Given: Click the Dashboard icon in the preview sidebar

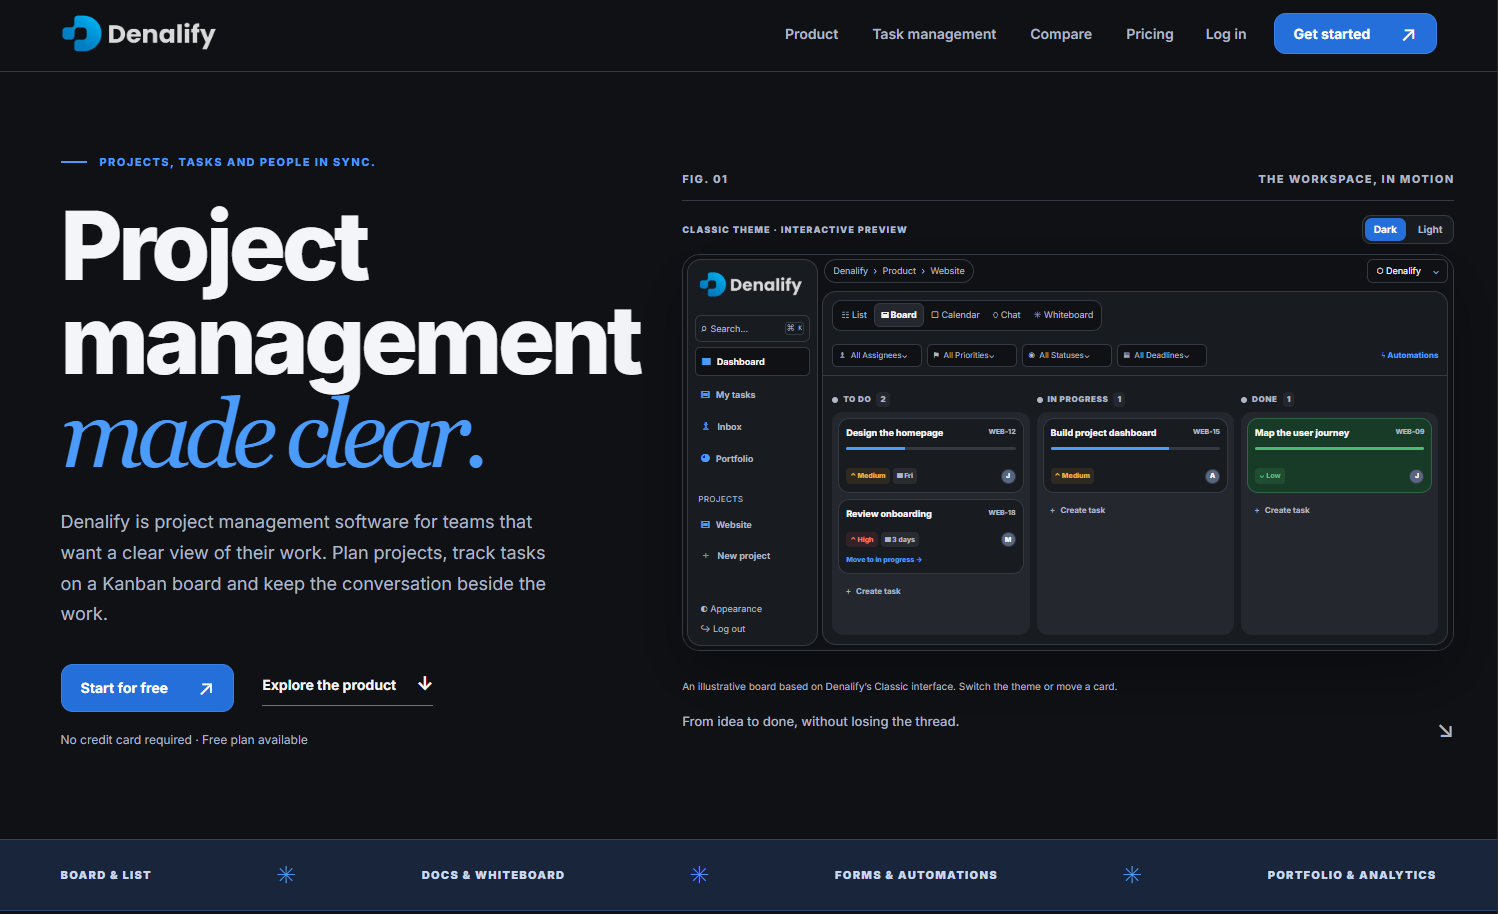Looking at the screenshot, I should 706,362.
